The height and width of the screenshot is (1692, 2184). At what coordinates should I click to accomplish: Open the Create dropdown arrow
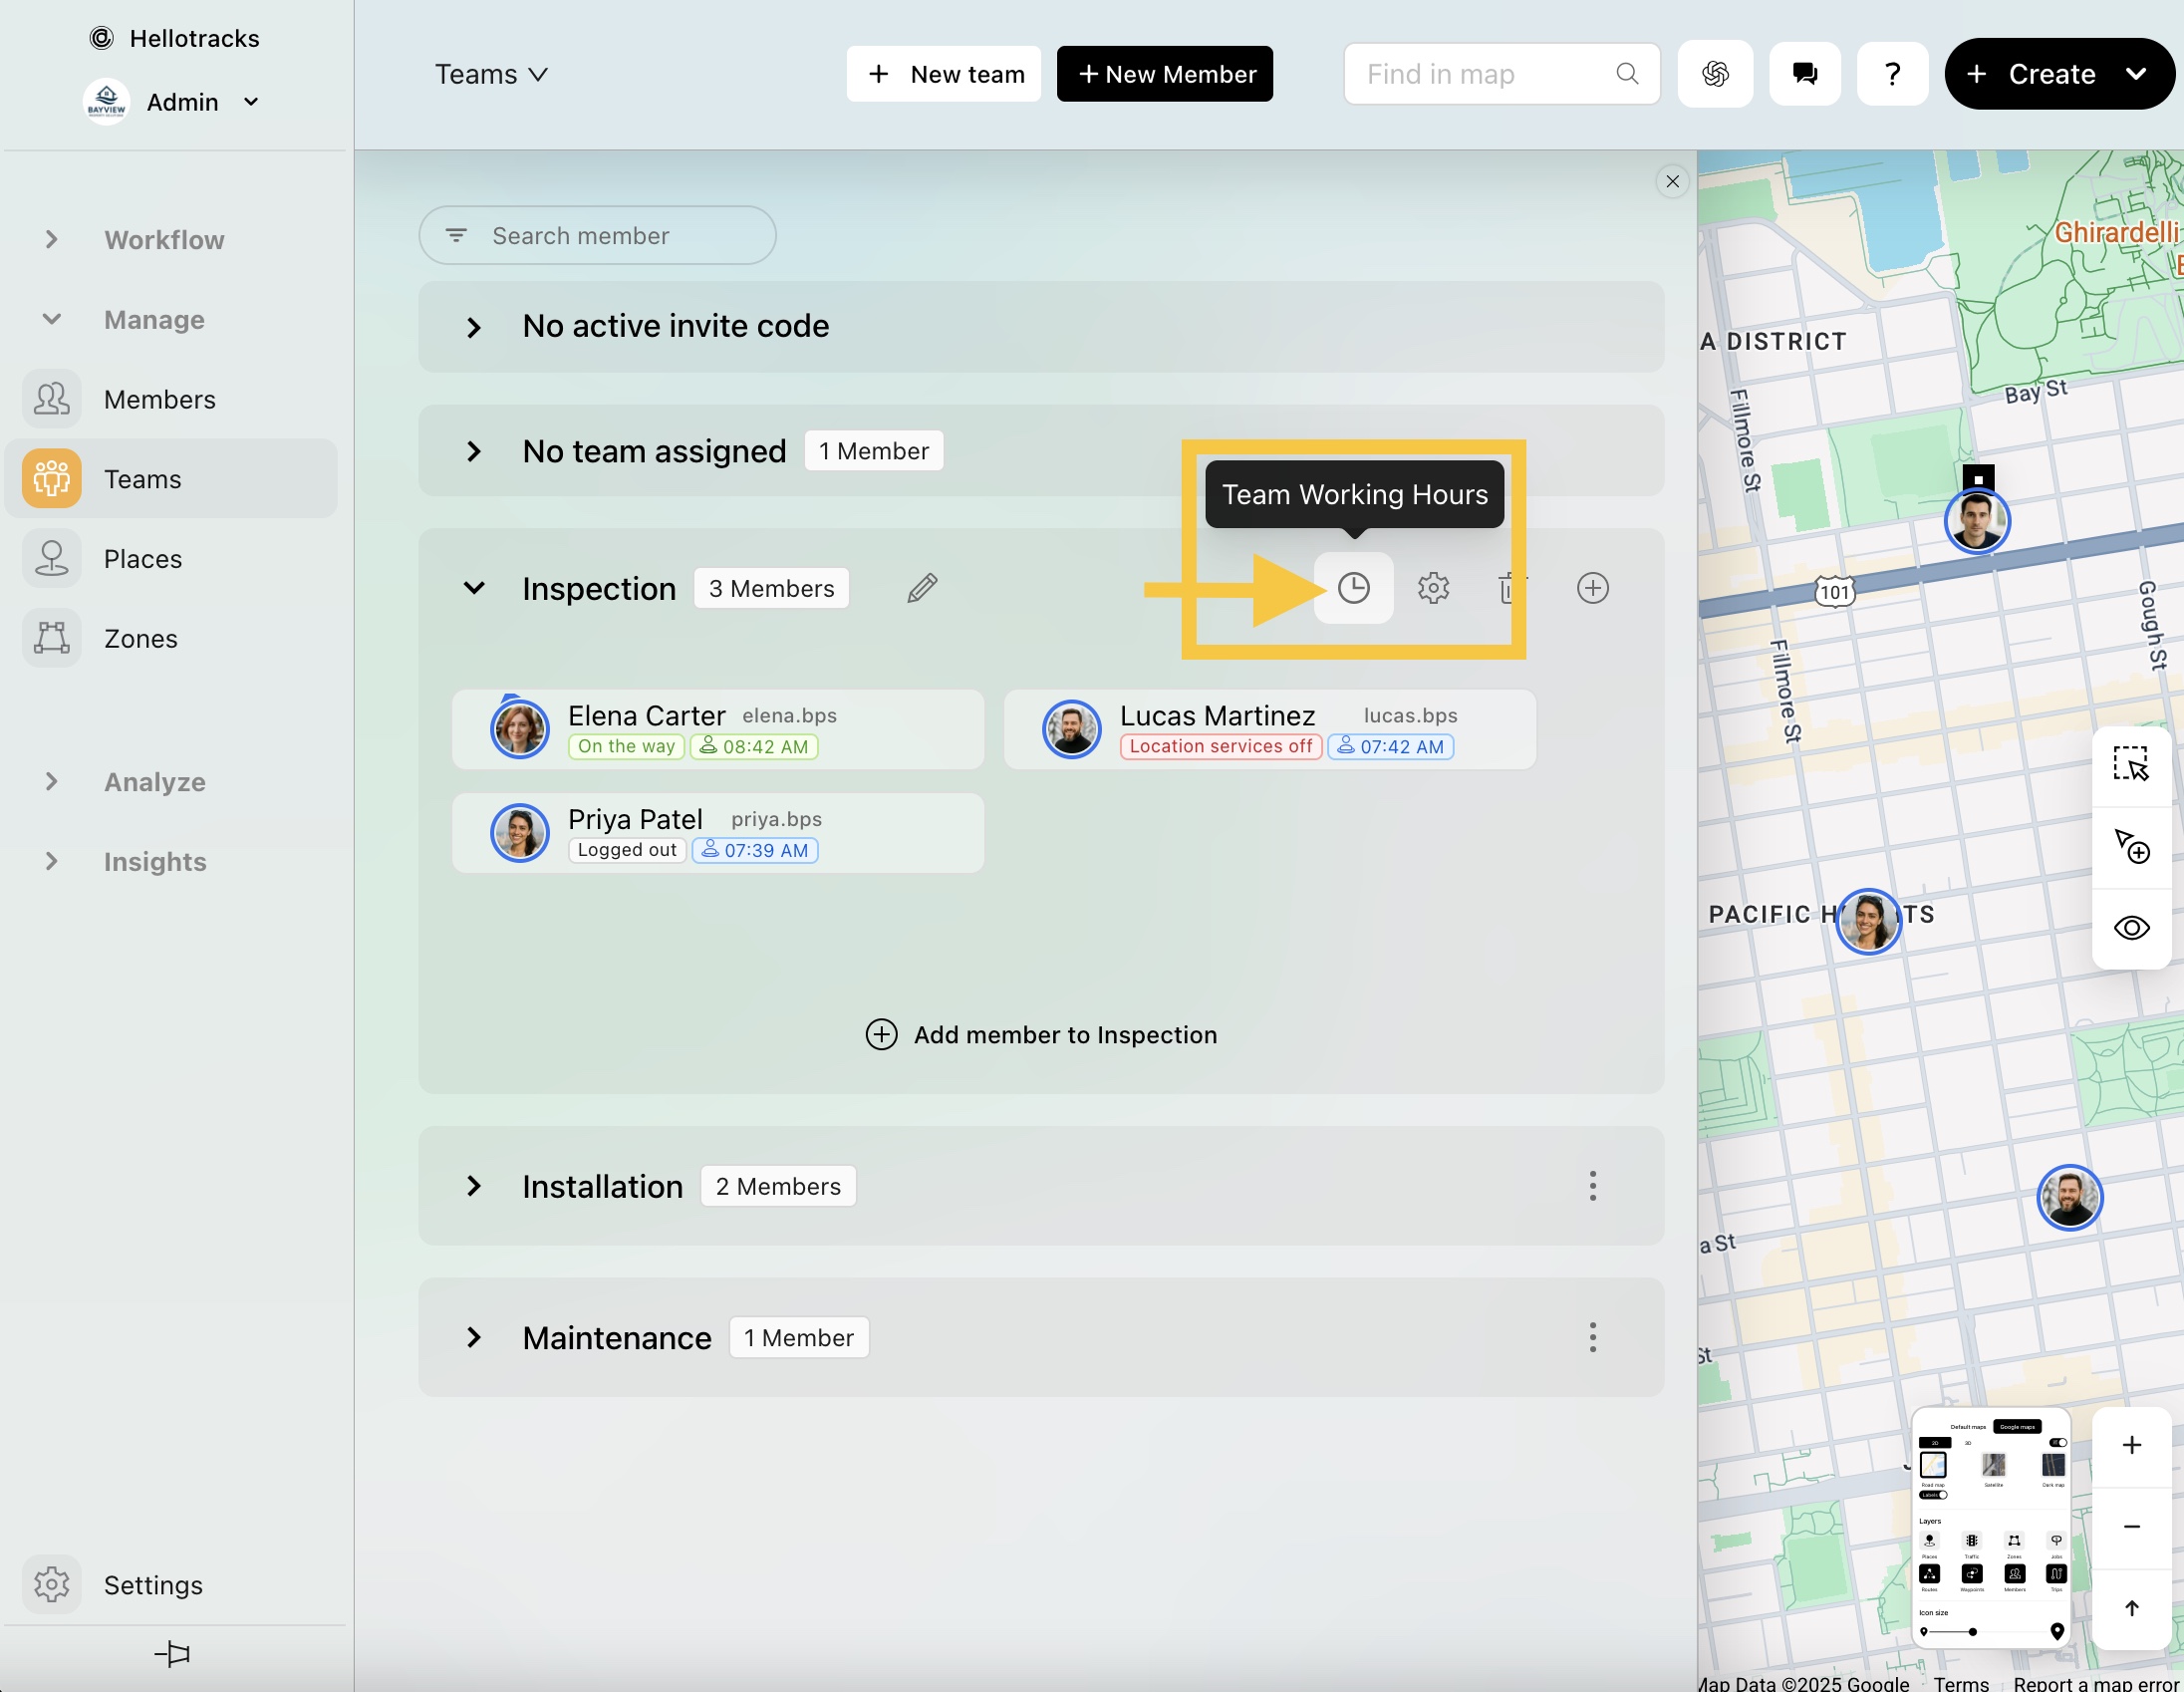(2135, 74)
